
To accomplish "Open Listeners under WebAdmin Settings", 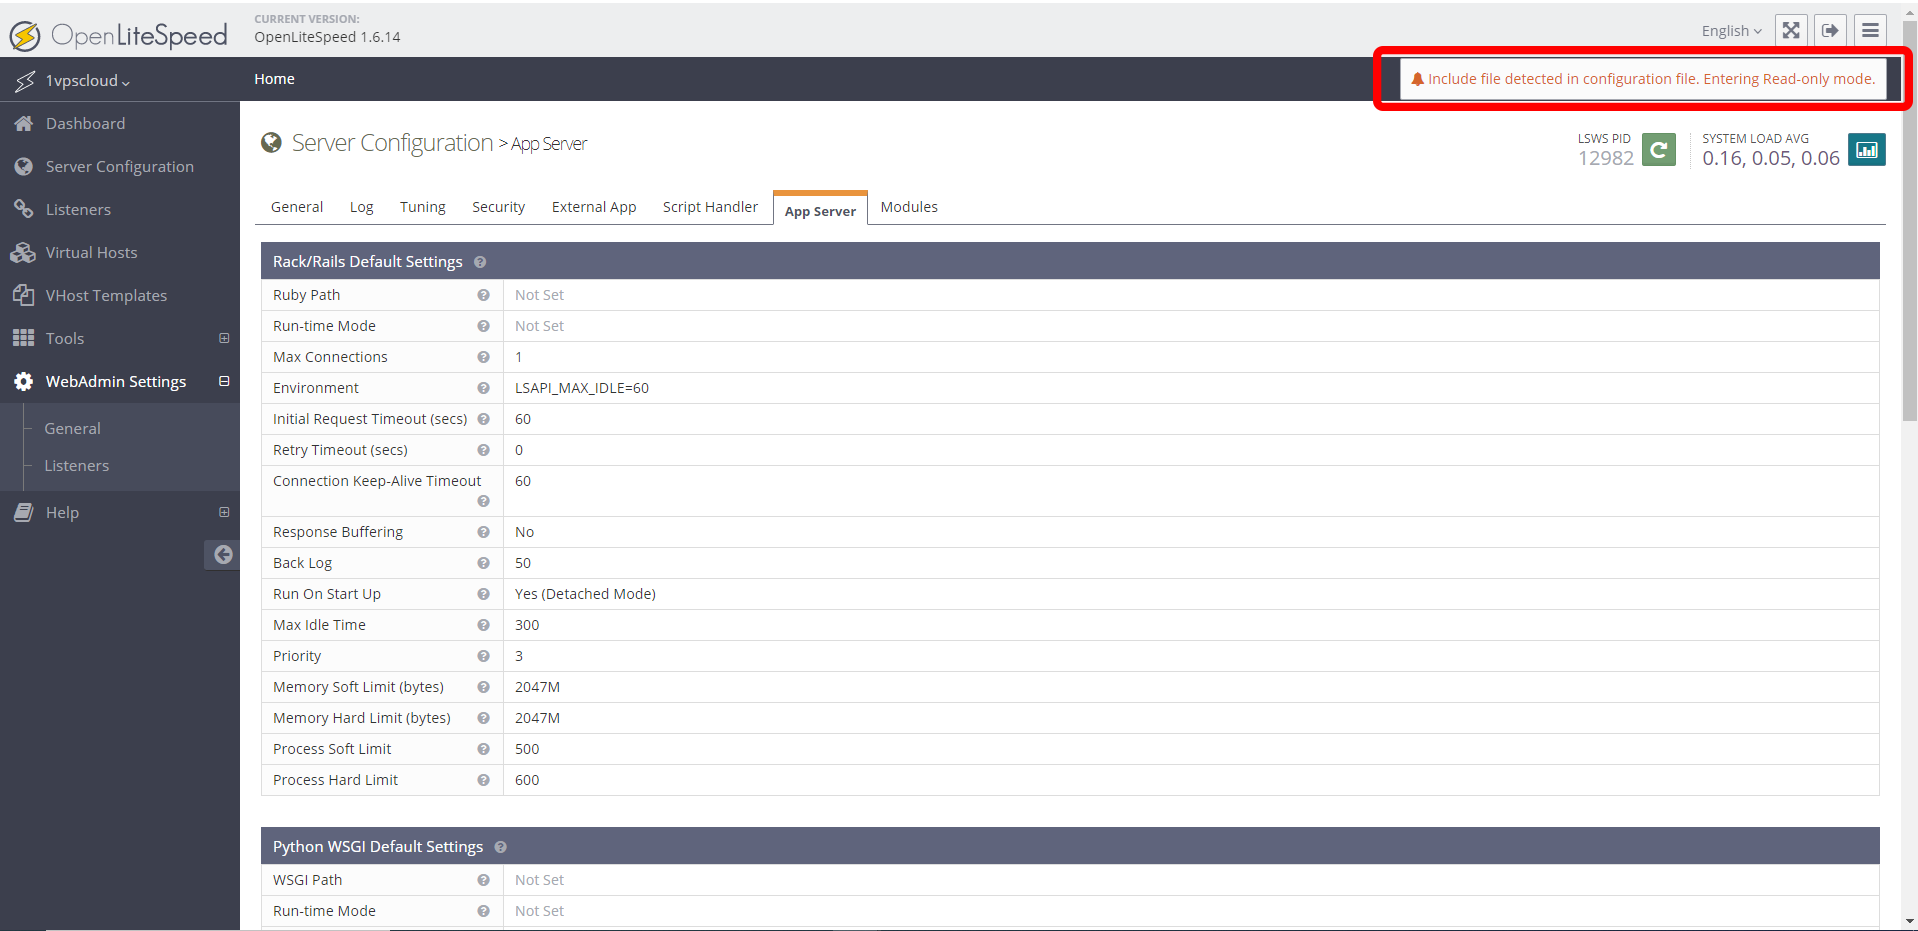I will coord(77,465).
